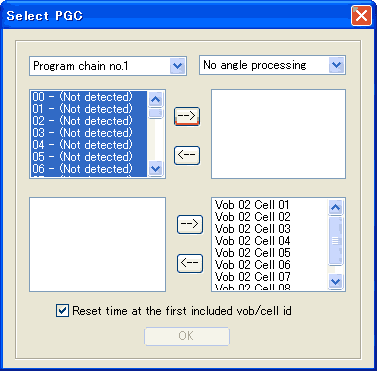Open the Program chain no.1 dropdown
This screenshot has height=371, width=377.
coord(178,66)
